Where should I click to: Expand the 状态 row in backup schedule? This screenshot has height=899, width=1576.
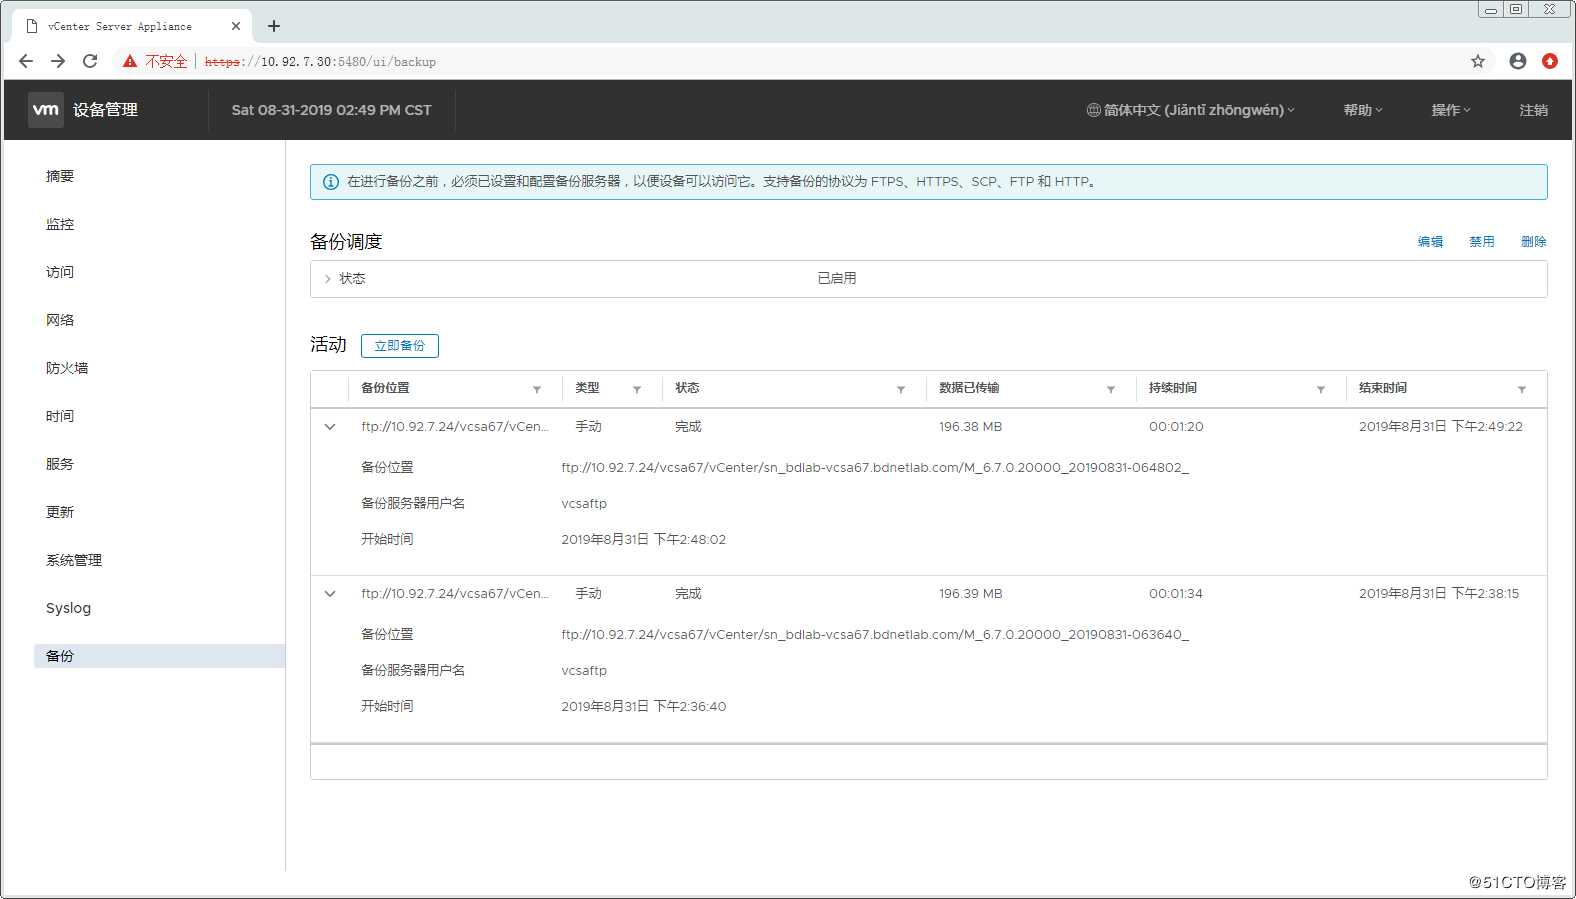click(327, 279)
